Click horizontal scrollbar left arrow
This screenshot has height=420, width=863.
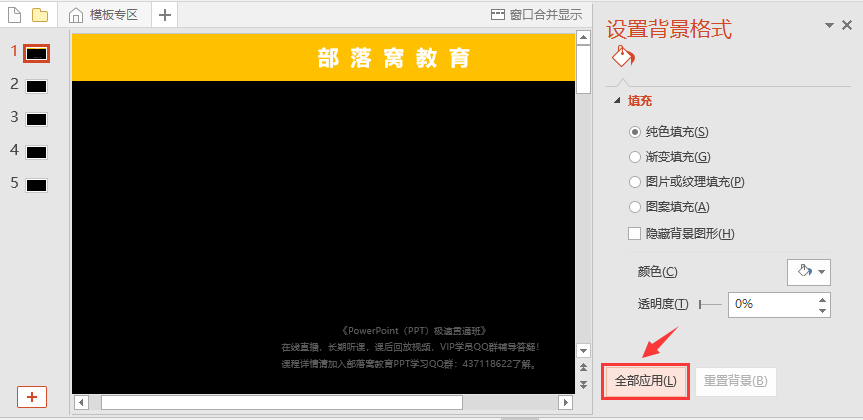[81, 402]
